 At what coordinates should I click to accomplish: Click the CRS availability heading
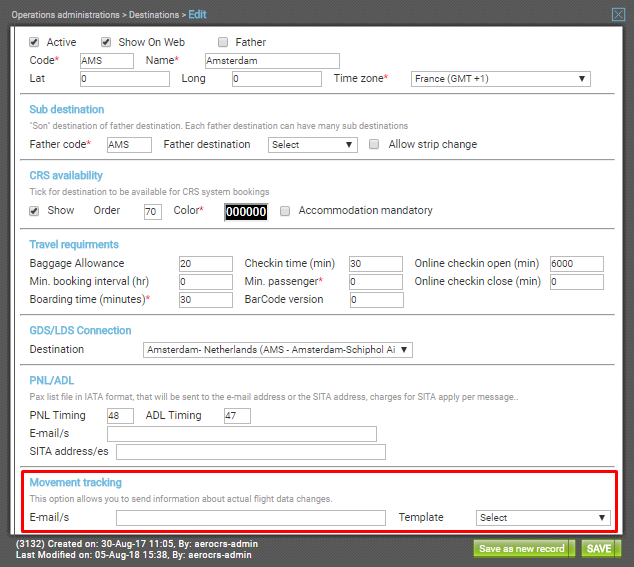pyautogui.click(x=66, y=176)
